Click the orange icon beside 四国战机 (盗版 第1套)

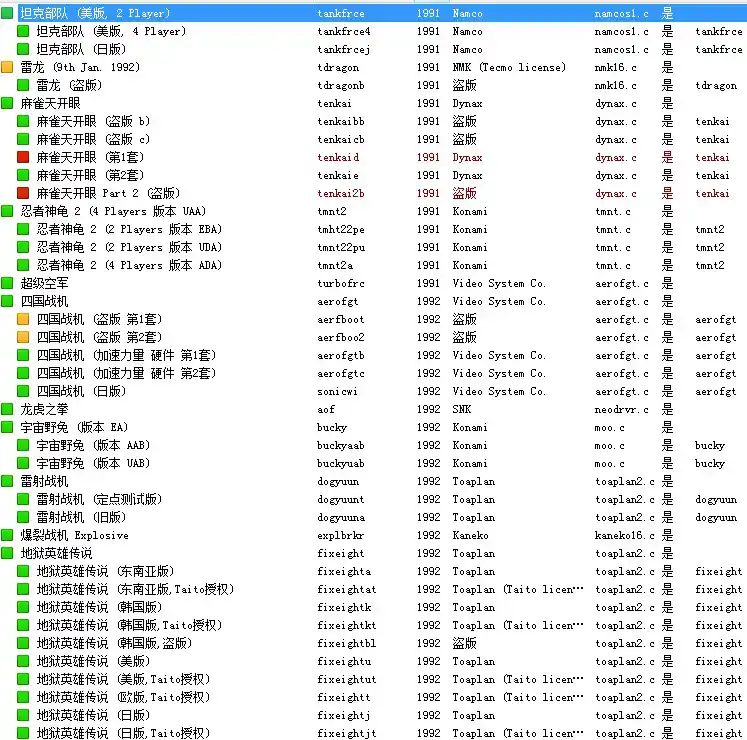(23, 320)
